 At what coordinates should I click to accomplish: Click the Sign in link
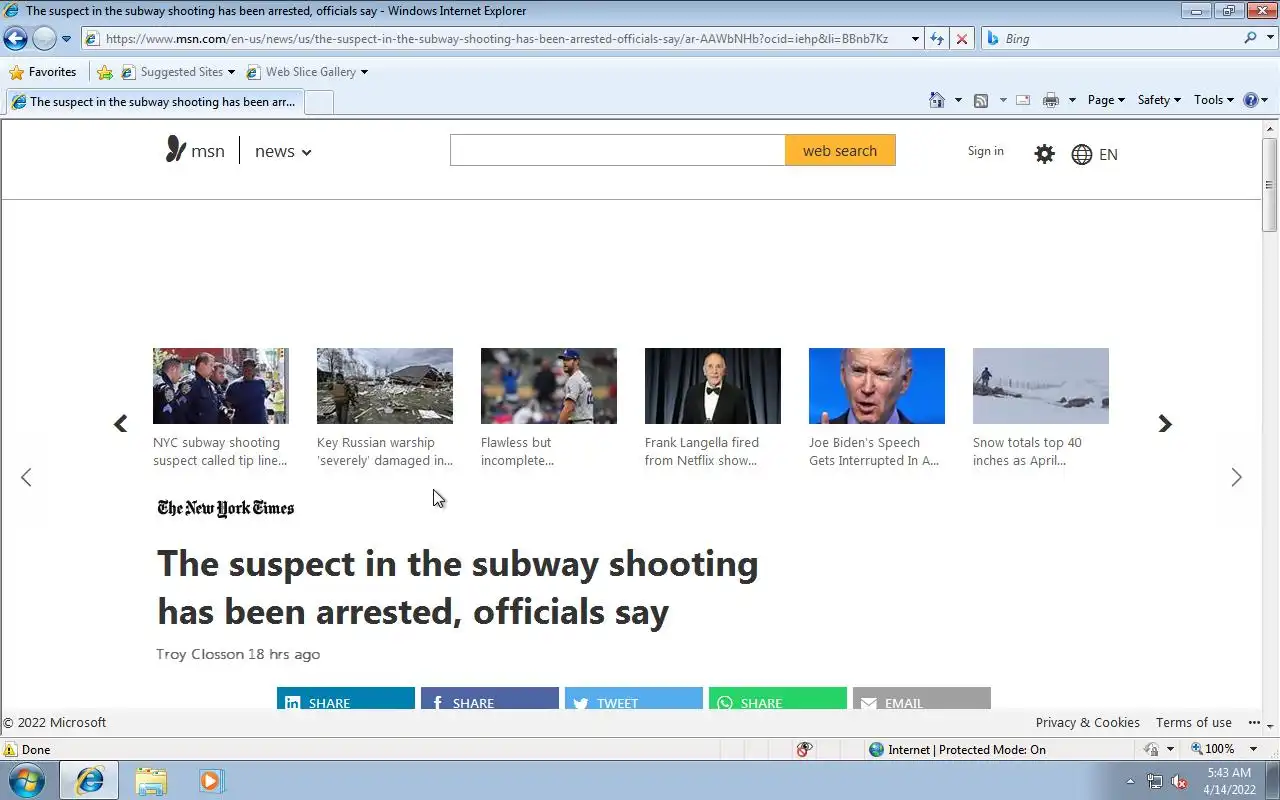point(985,151)
